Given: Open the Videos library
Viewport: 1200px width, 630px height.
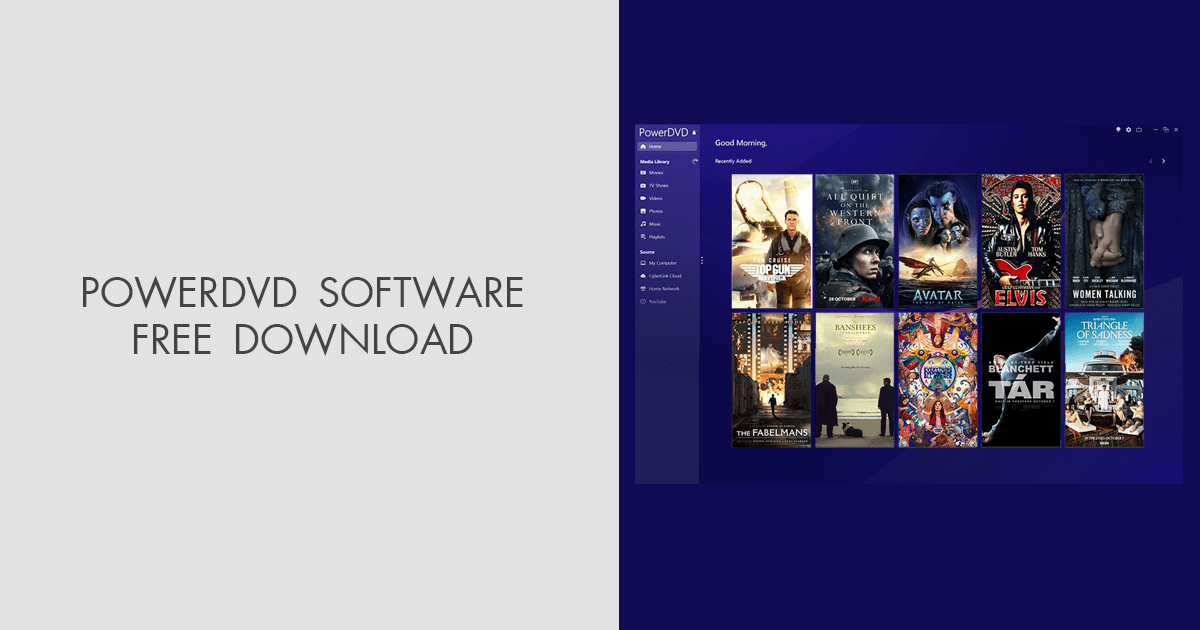Looking at the screenshot, I should click(656, 198).
